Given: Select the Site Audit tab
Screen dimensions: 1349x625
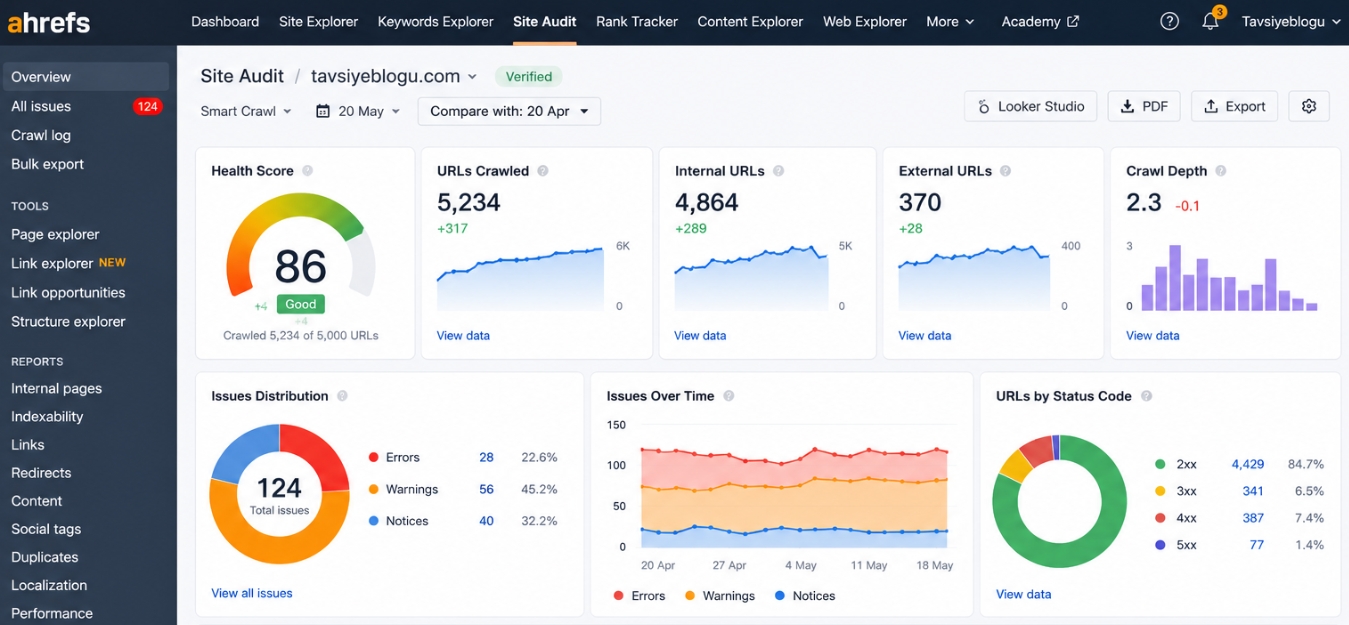Looking at the screenshot, I should (x=544, y=21).
